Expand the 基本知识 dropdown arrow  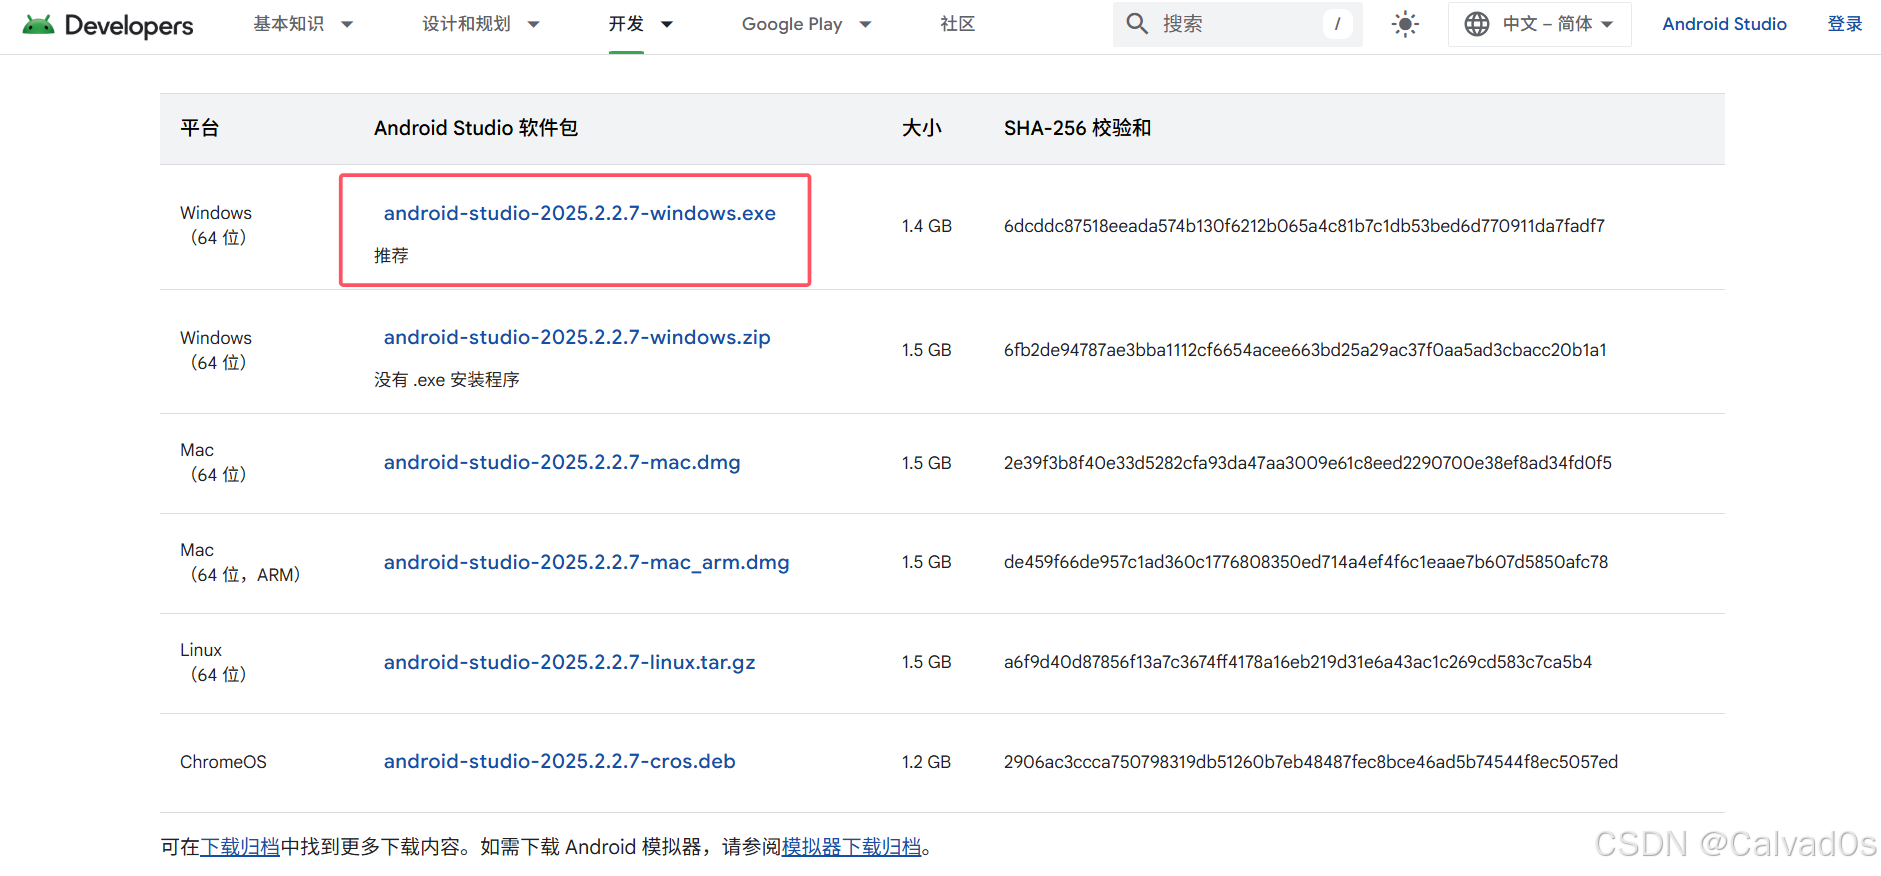tap(347, 24)
